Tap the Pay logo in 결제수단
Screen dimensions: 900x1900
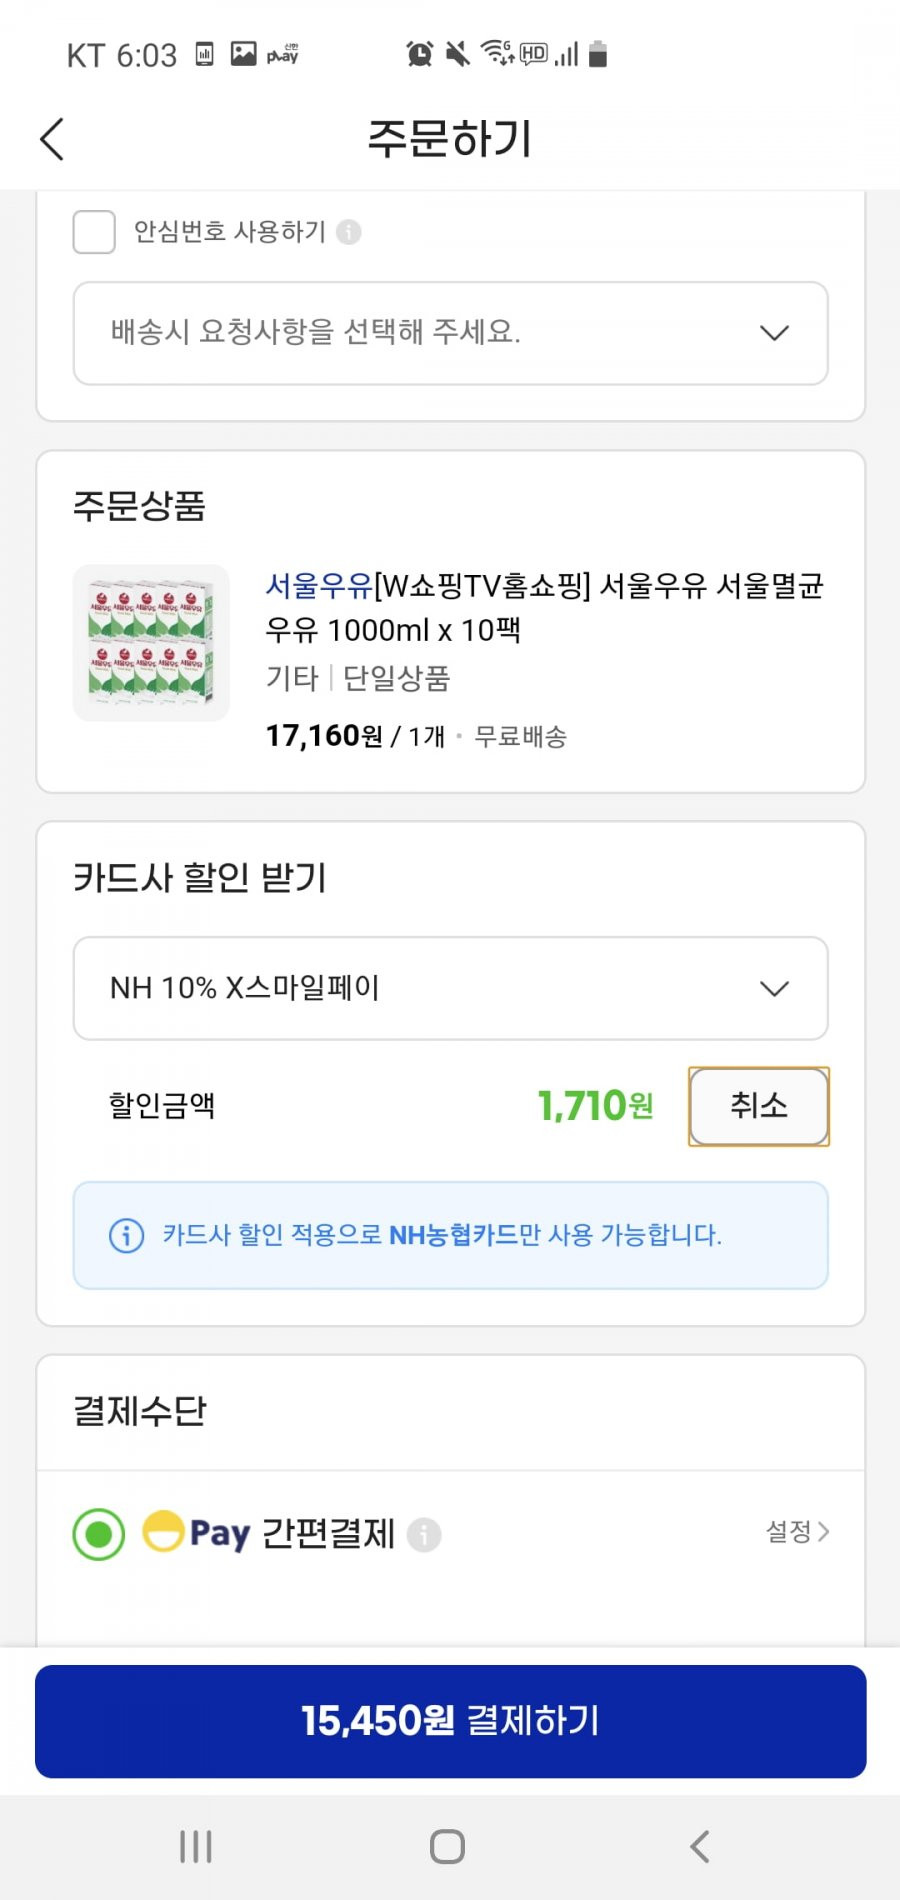196,1533
